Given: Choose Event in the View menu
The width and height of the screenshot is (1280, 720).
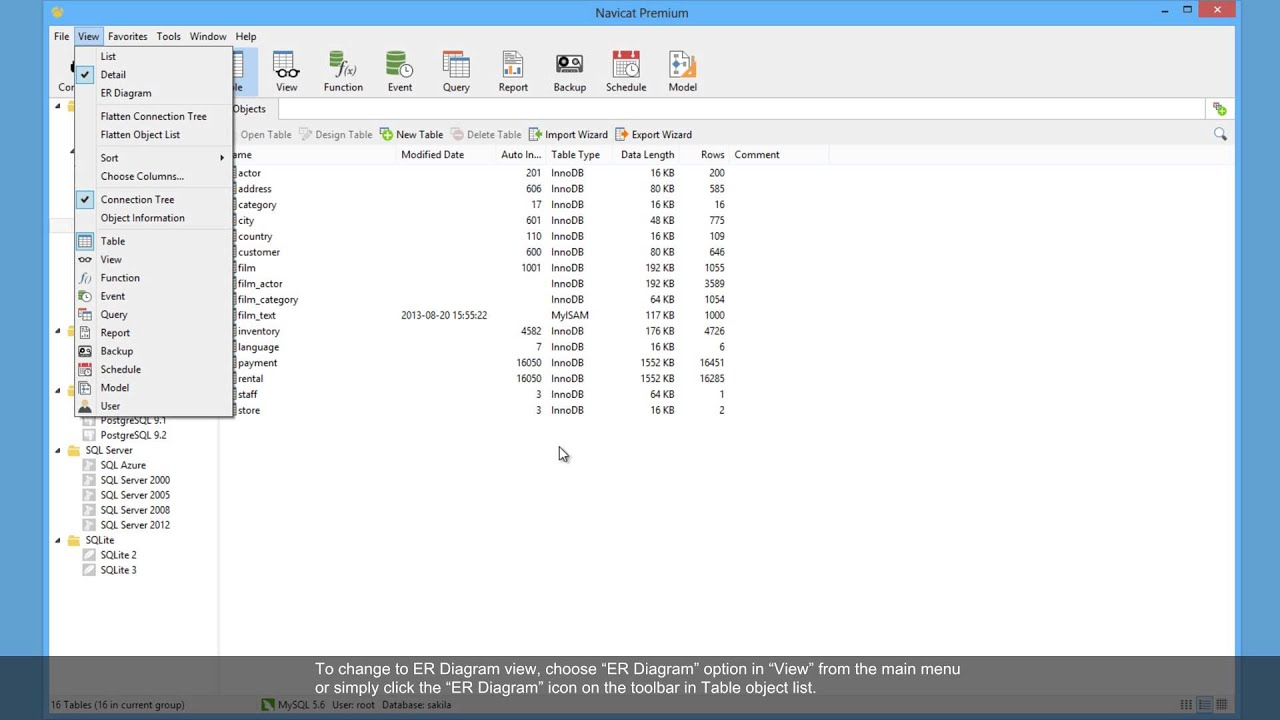Looking at the screenshot, I should [153, 296].
